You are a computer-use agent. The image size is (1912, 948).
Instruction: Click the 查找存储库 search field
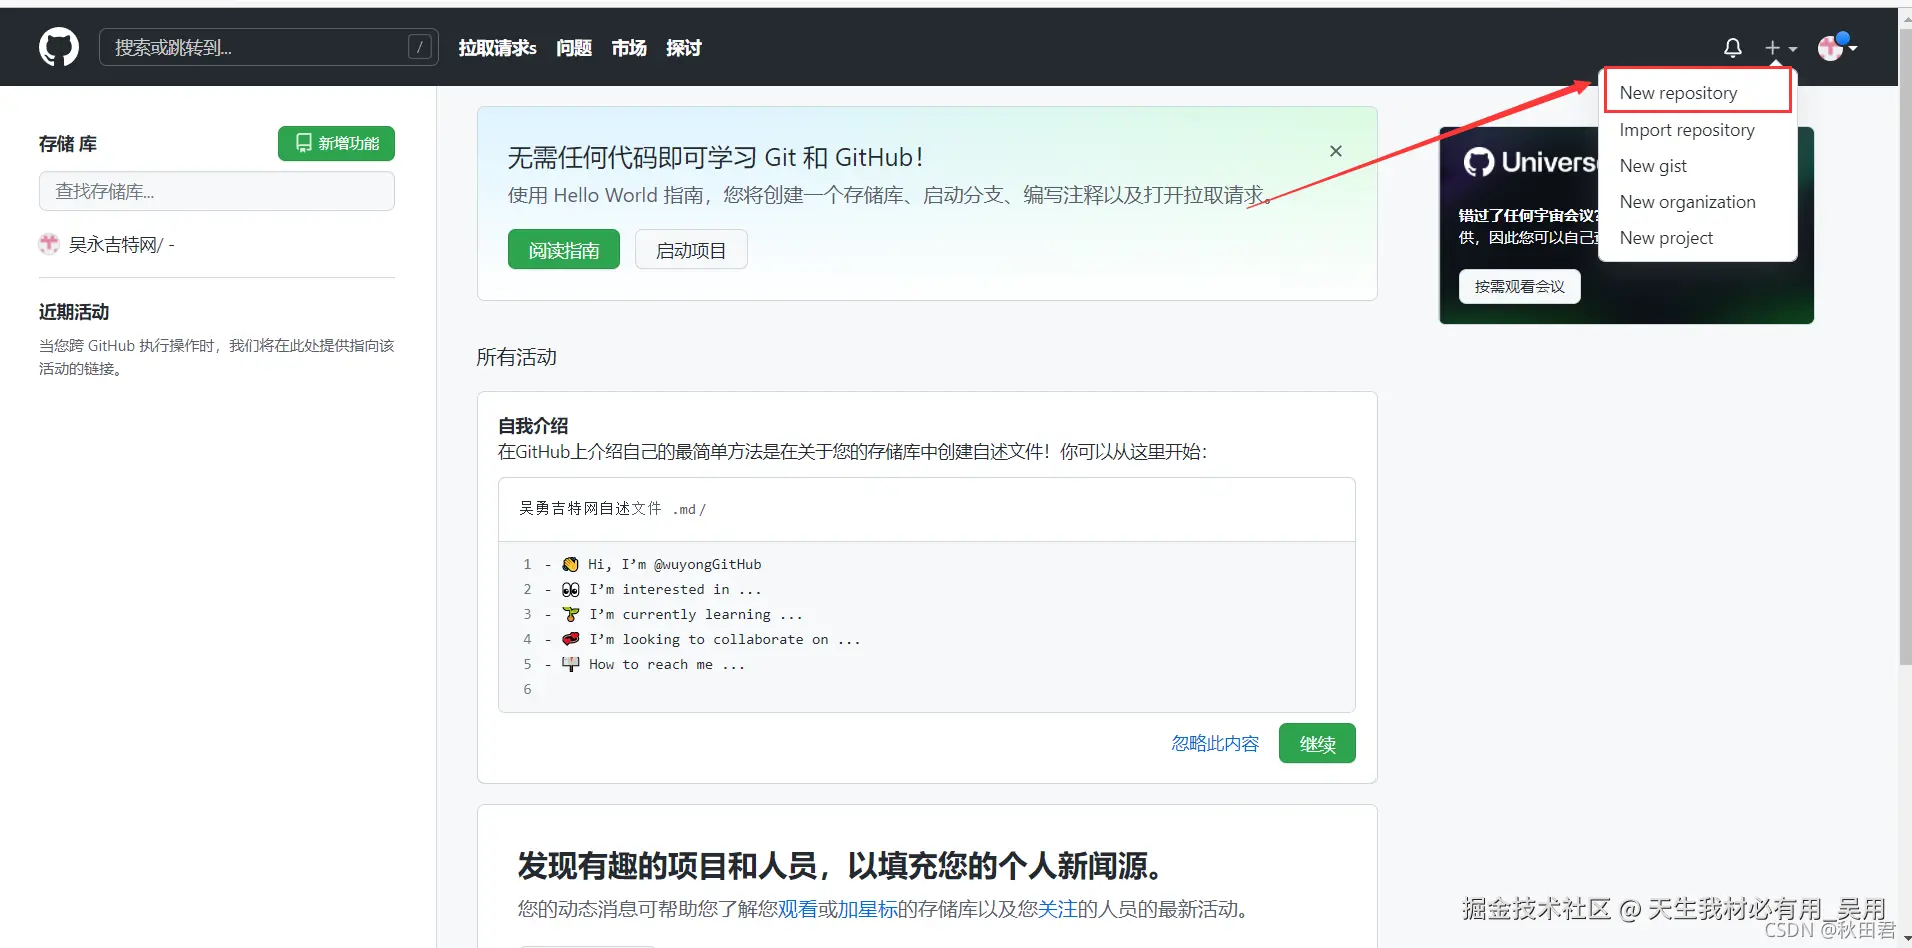click(x=216, y=190)
